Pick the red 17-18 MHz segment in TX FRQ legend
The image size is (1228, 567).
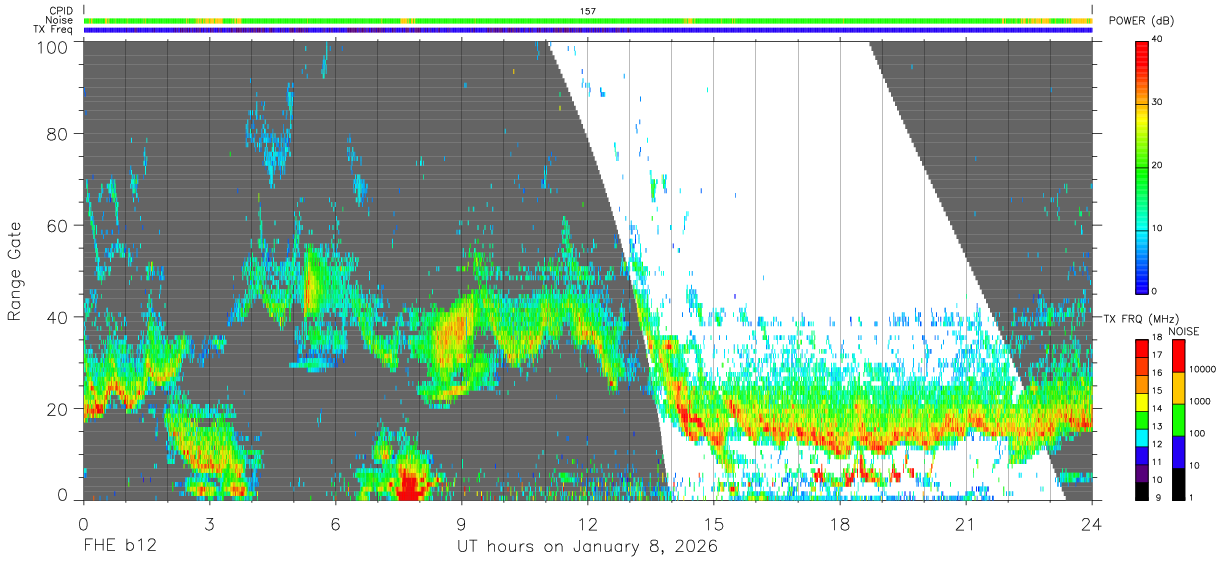pyautogui.click(x=1142, y=349)
